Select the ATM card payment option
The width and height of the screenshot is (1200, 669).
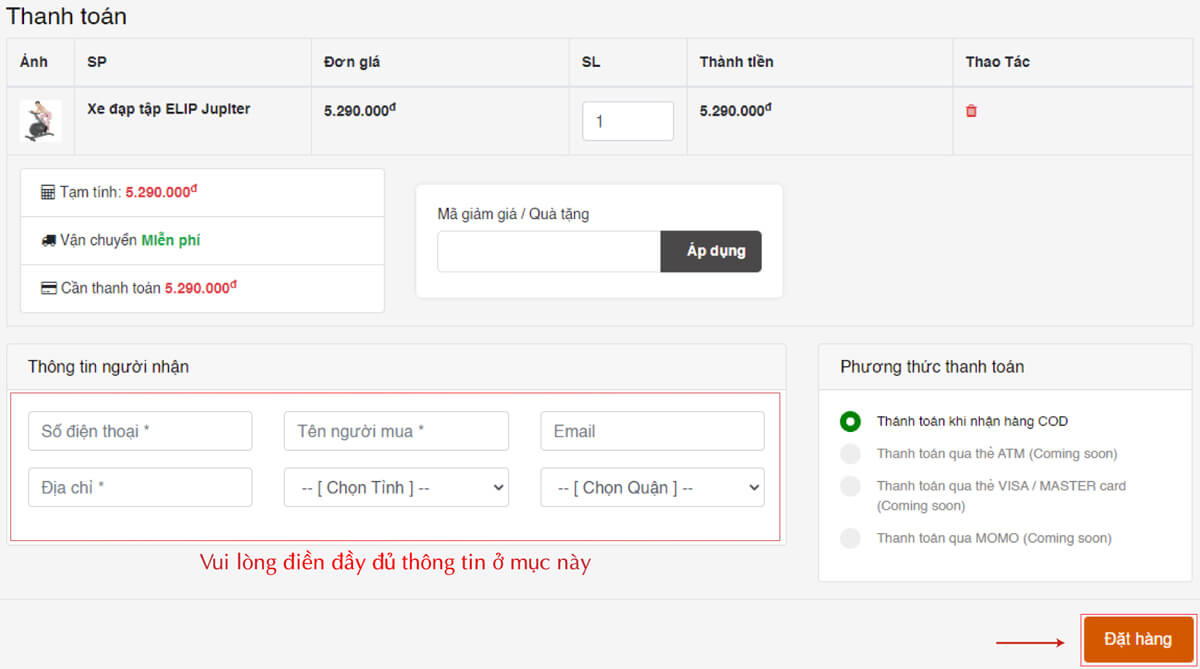(x=850, y=454)
